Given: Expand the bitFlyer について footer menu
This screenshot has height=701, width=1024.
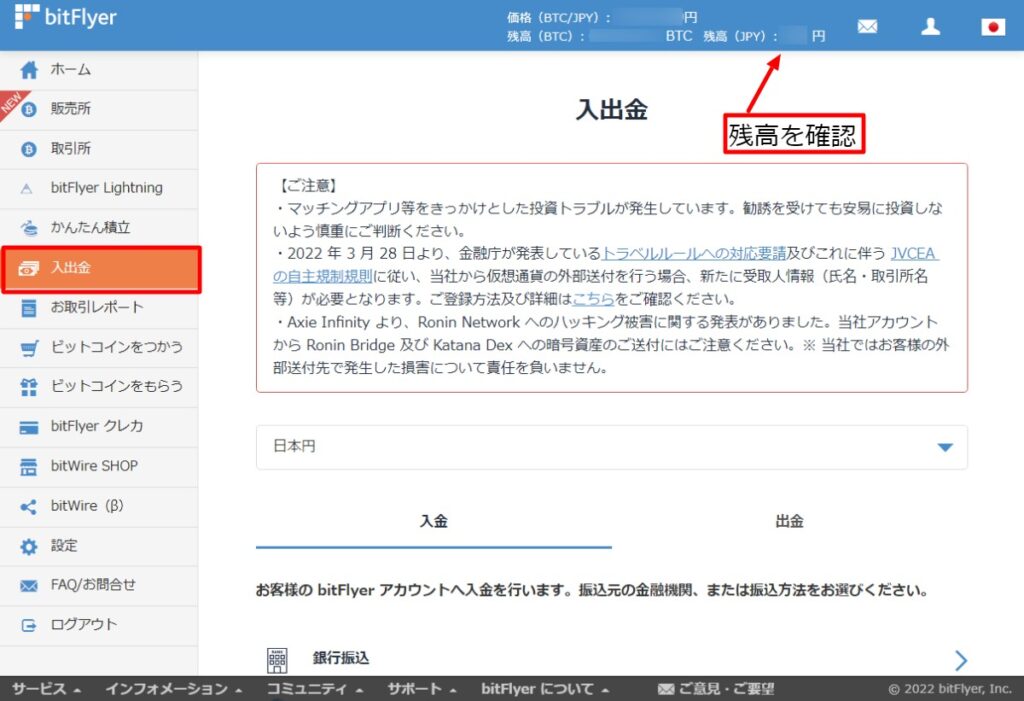Looking at the screenshot, I should pyautogui.click(x=545, y=689).
